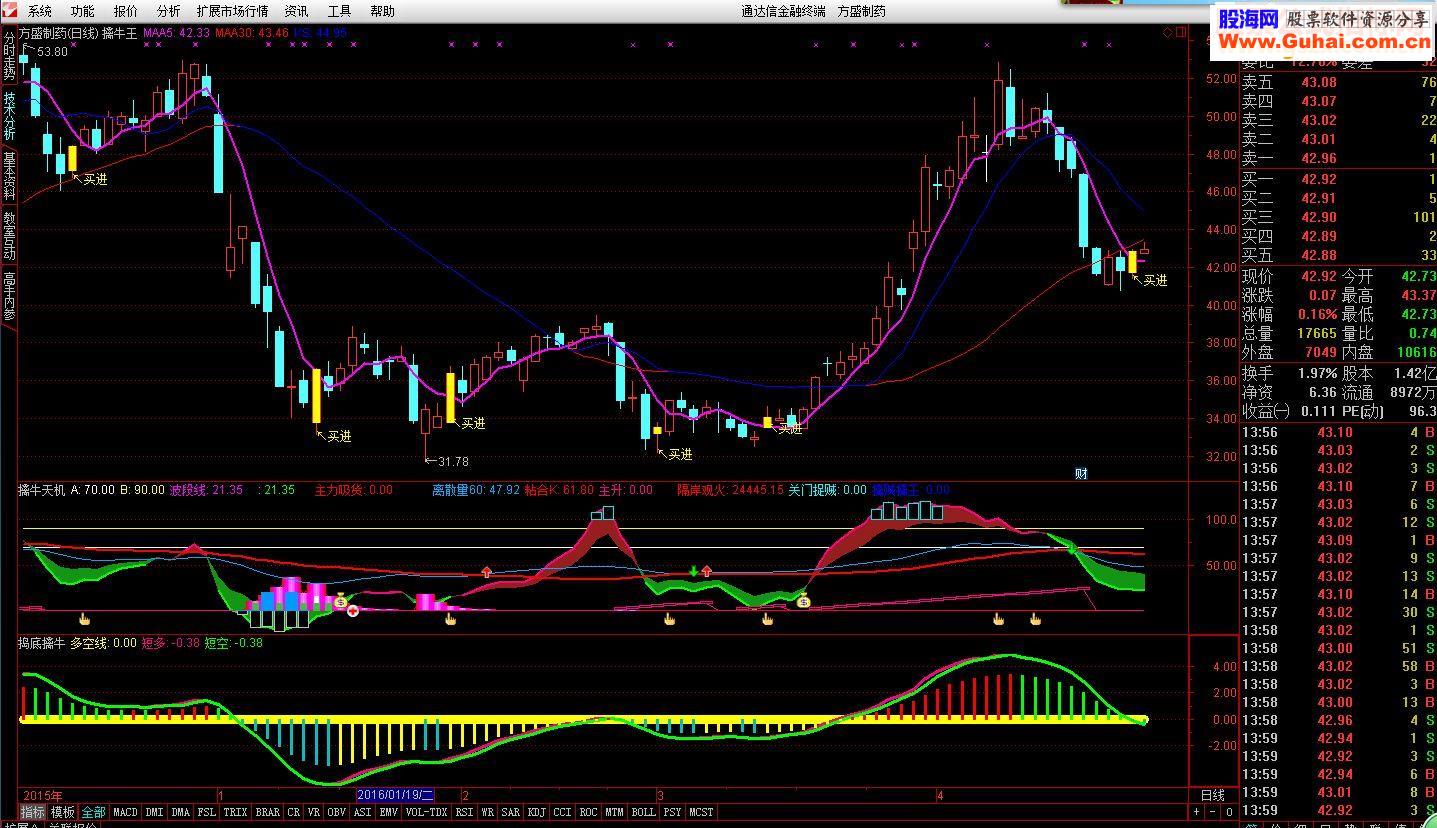The width and height of the screenshot is (1437, 828).
Task: Apply the CCI indicator
Action: (563, 812)
